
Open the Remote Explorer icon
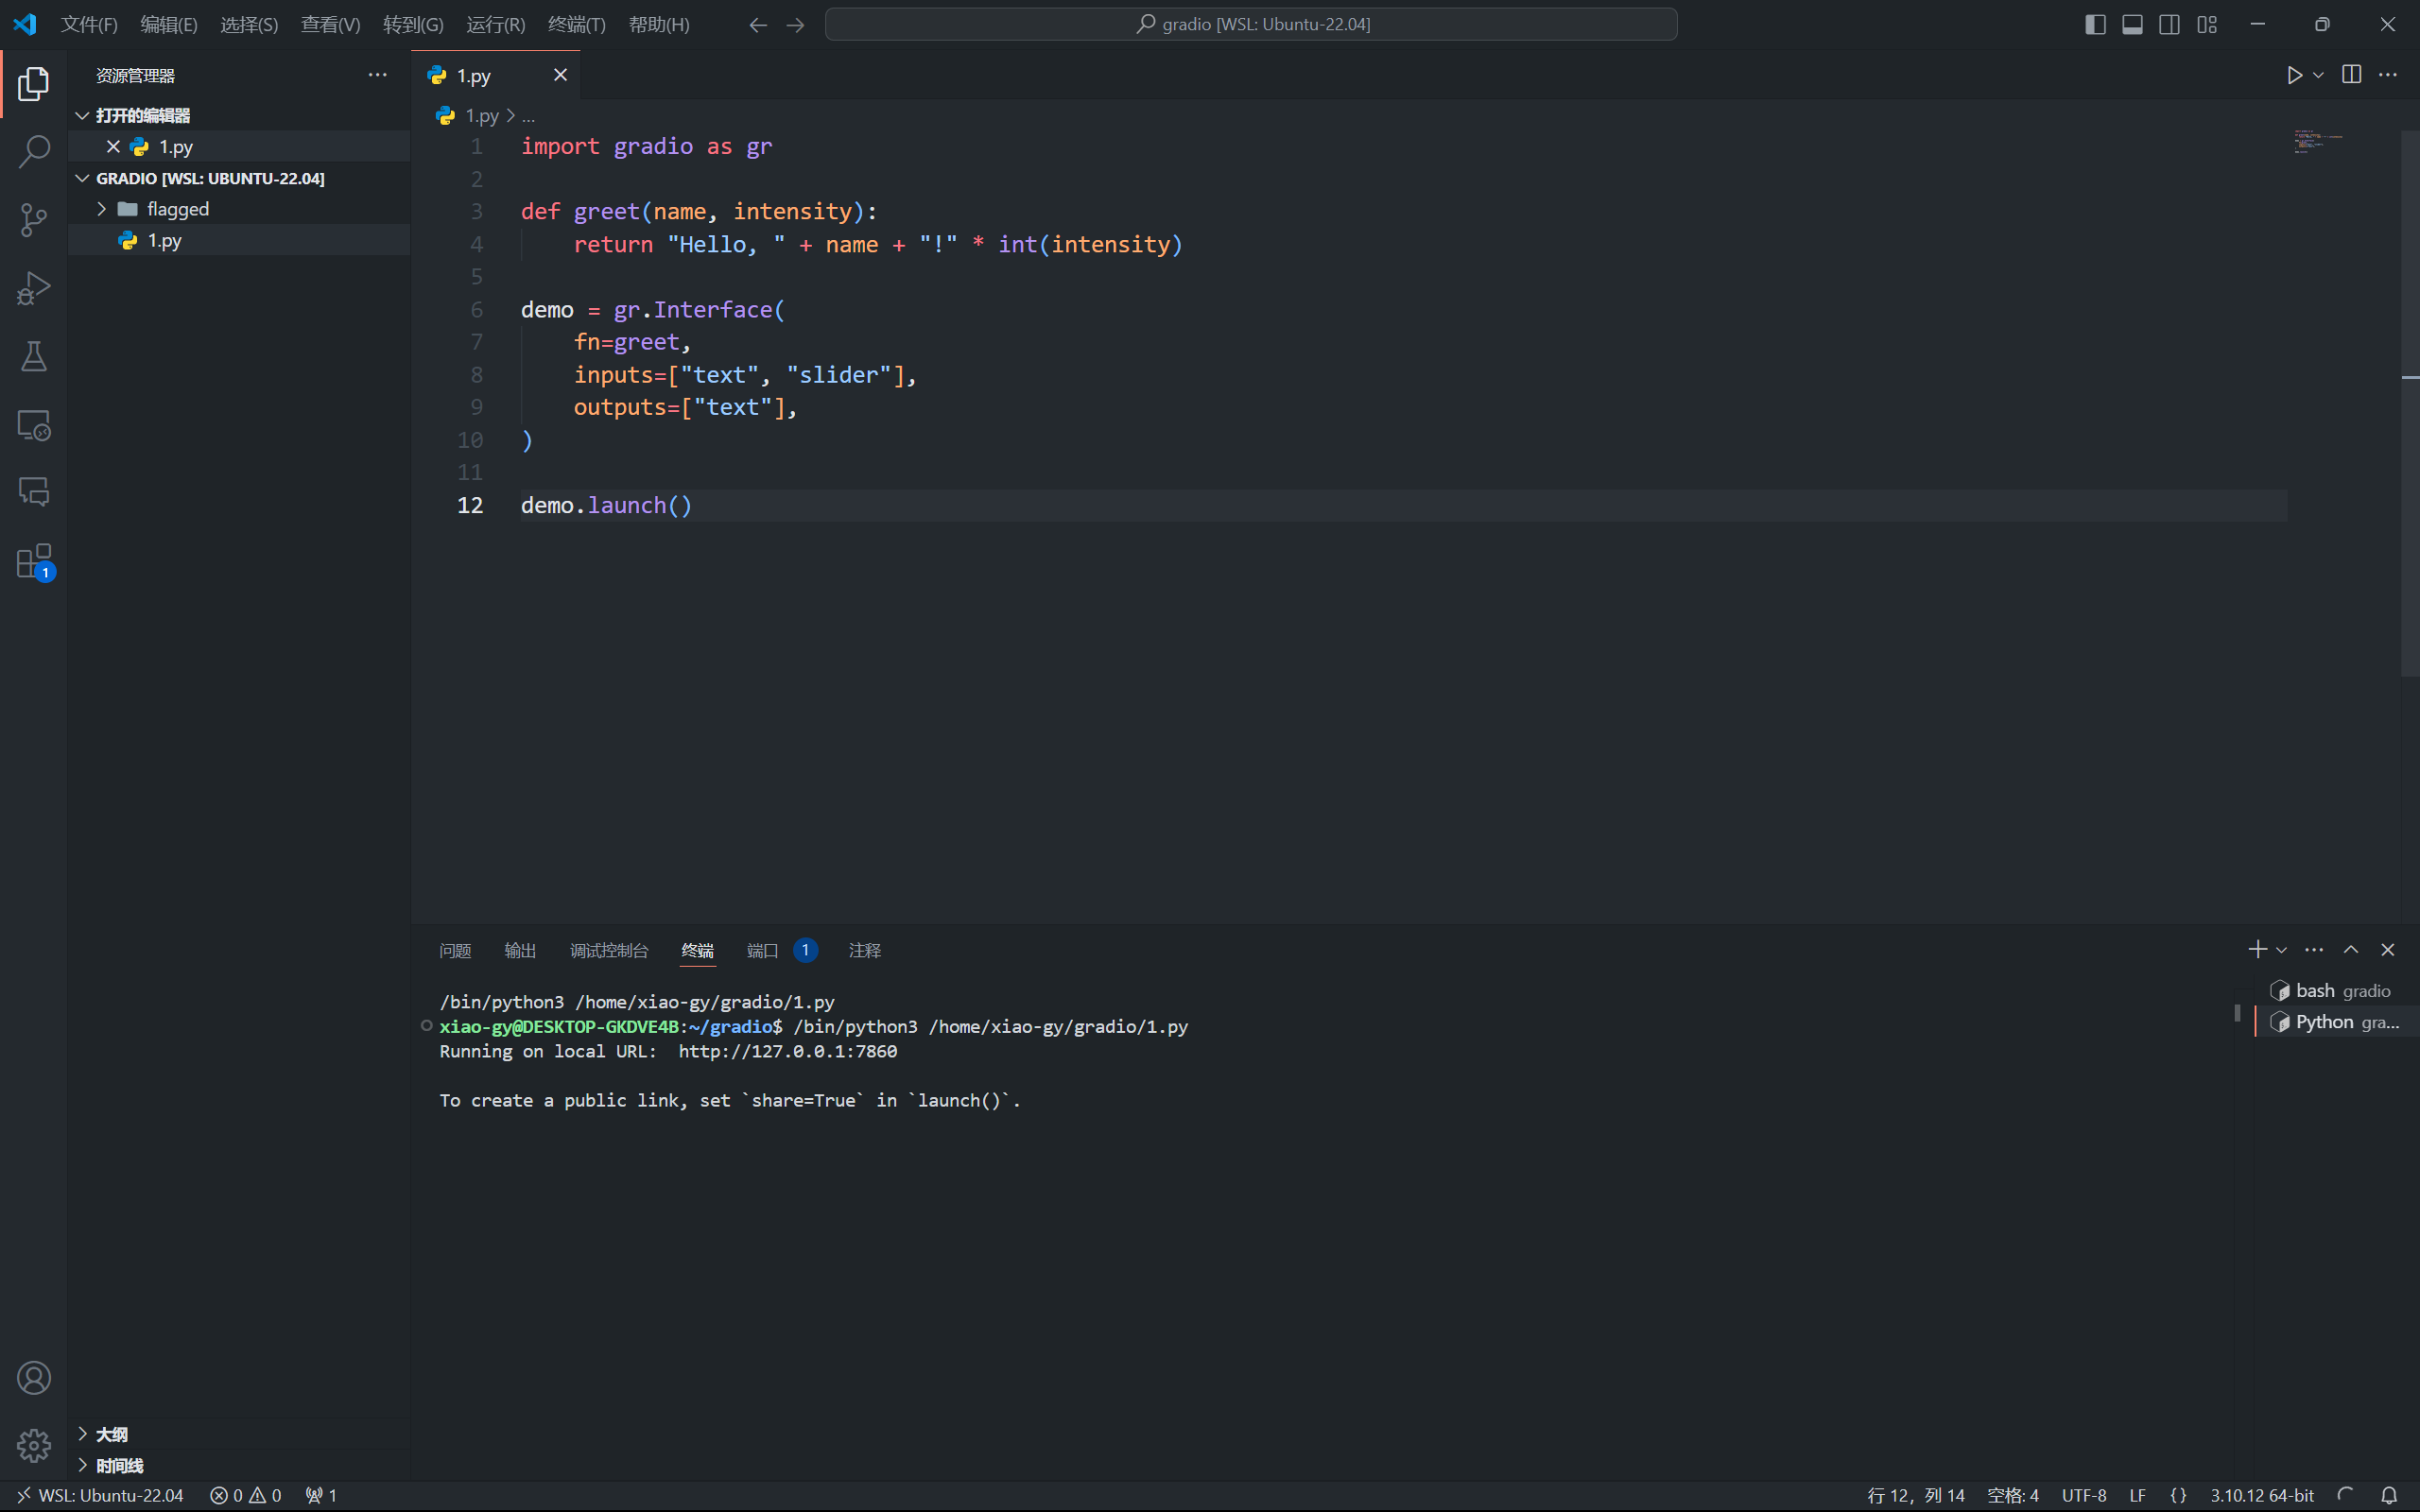point(33,425)
